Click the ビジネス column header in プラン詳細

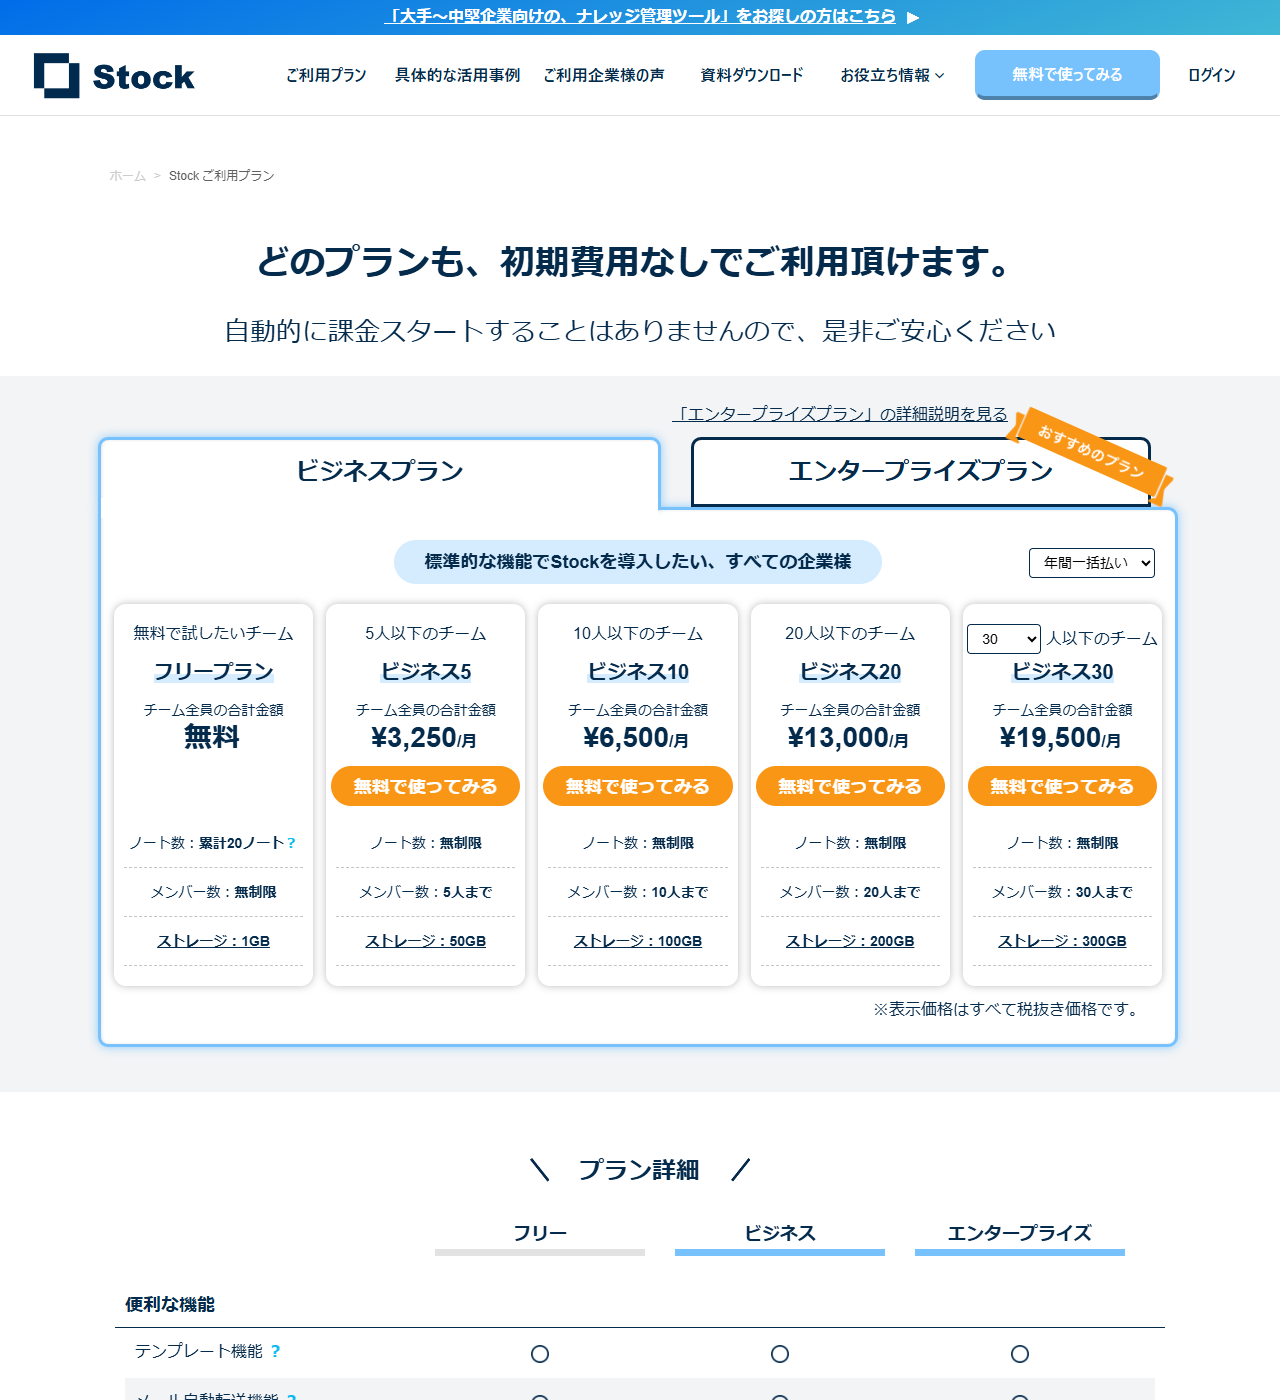click(x=780, y=1233)
